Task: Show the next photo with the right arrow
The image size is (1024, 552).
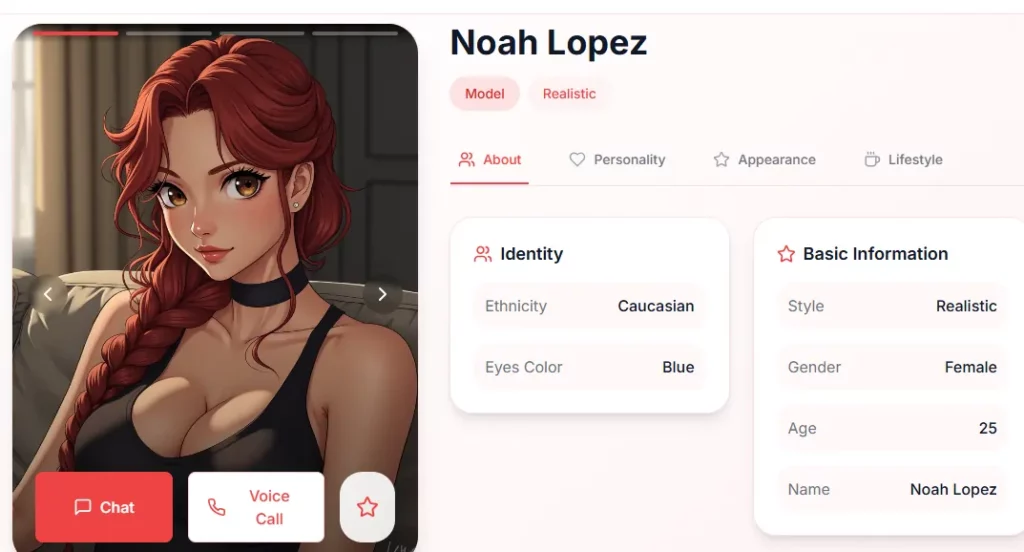Action: pos(382,295)
